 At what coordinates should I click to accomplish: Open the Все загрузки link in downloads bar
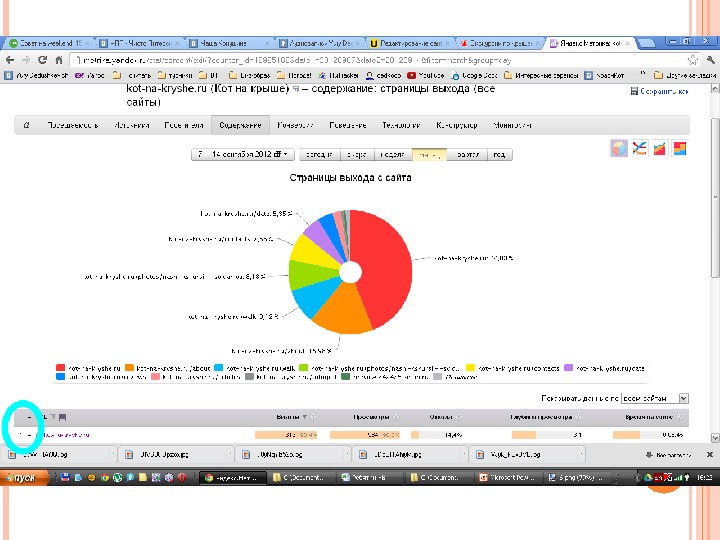[x=669, y=455]
